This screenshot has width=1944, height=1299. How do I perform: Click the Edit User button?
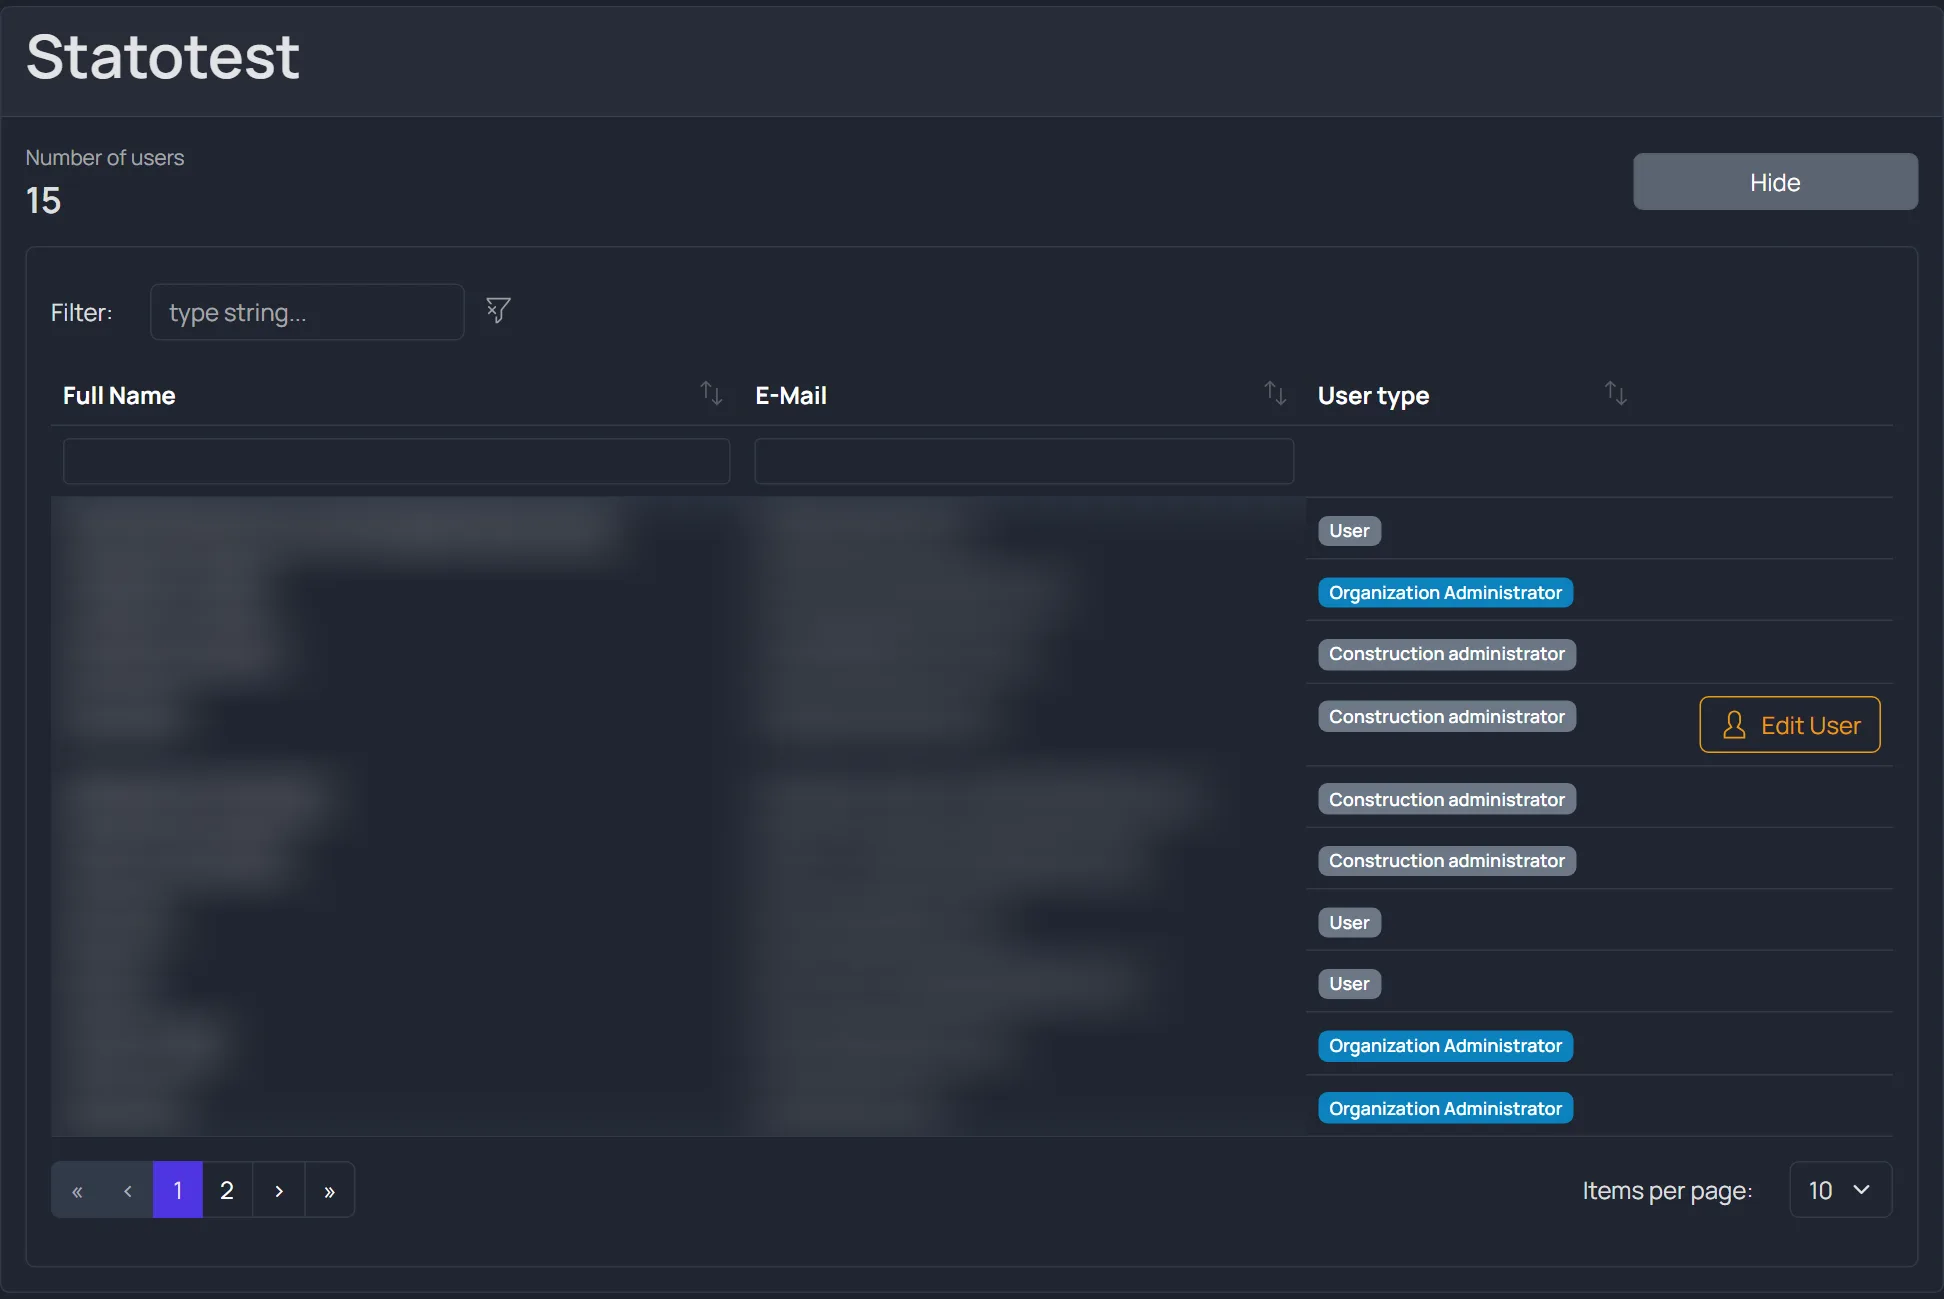click(x=1790, y=725)
